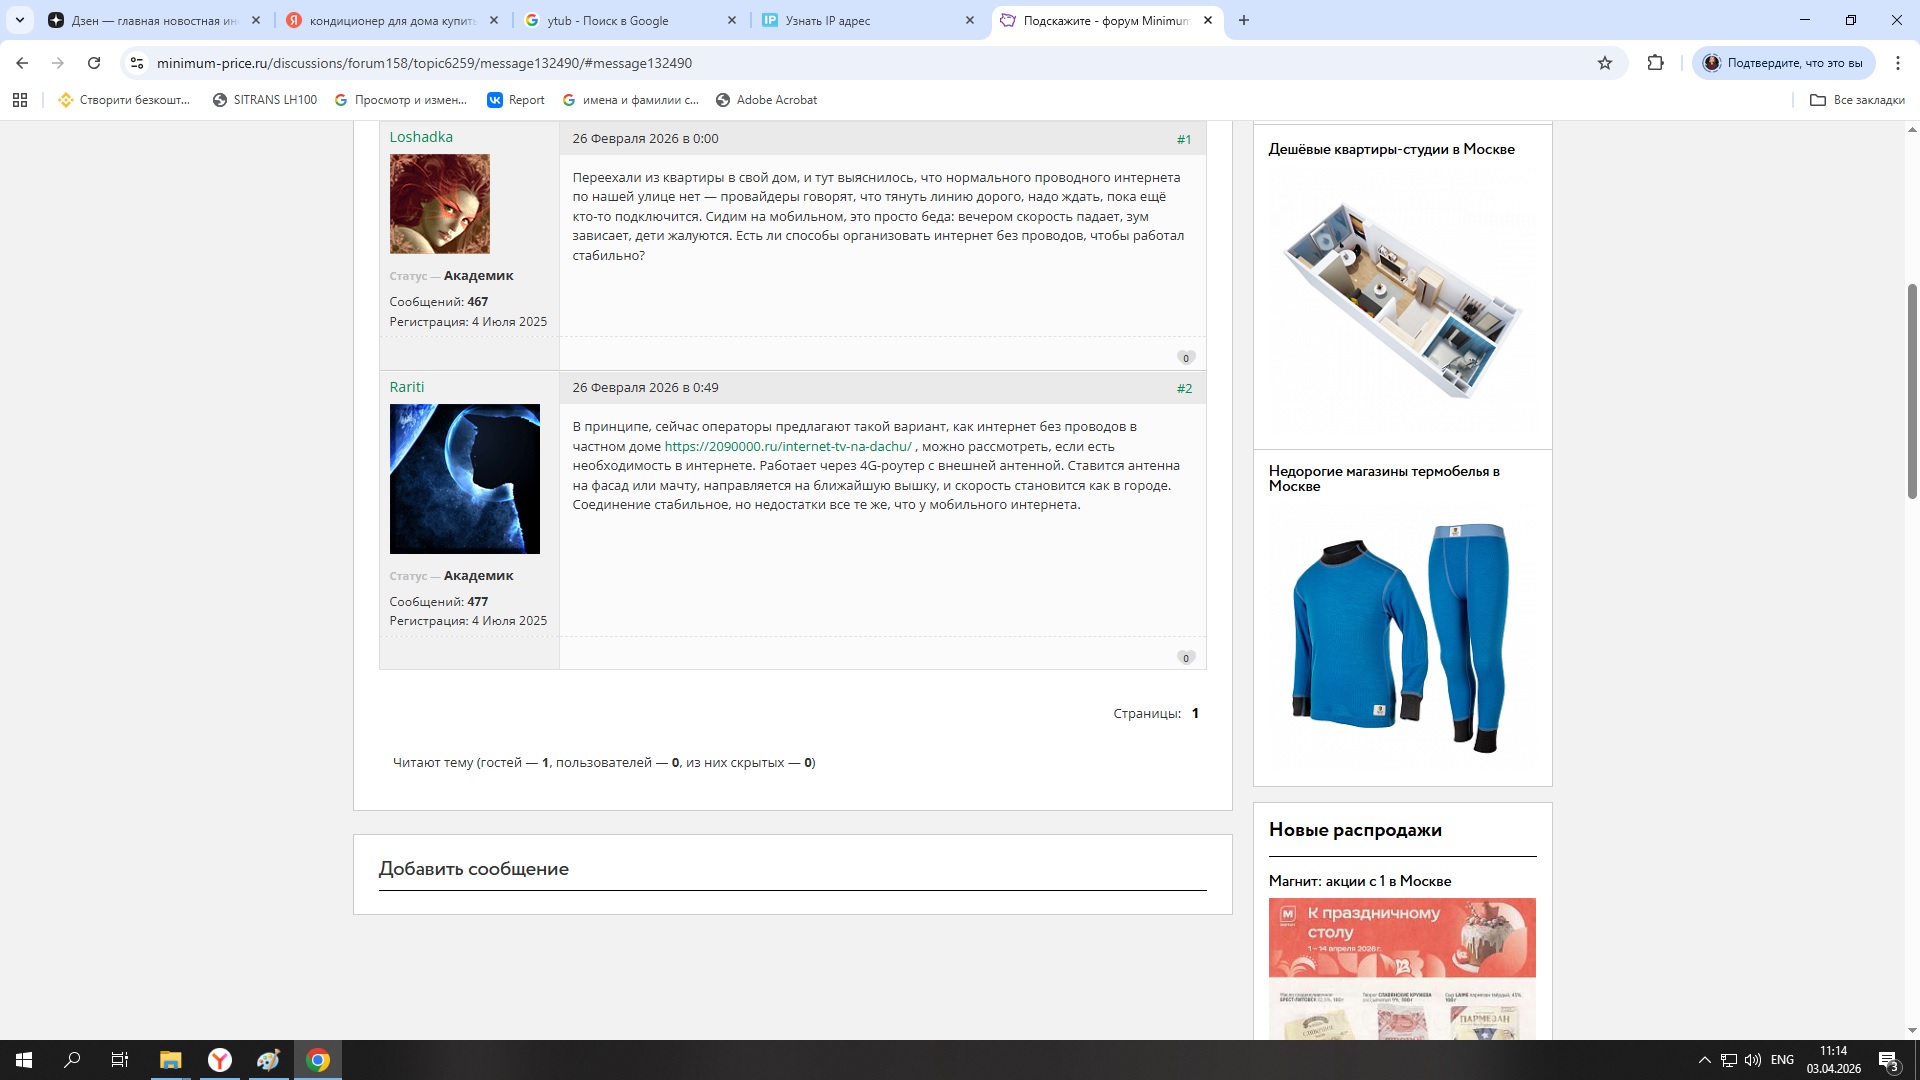Reload the page with refresh icon
This screenshot has width=1920, height=1080.
click(x=94, y=63)
